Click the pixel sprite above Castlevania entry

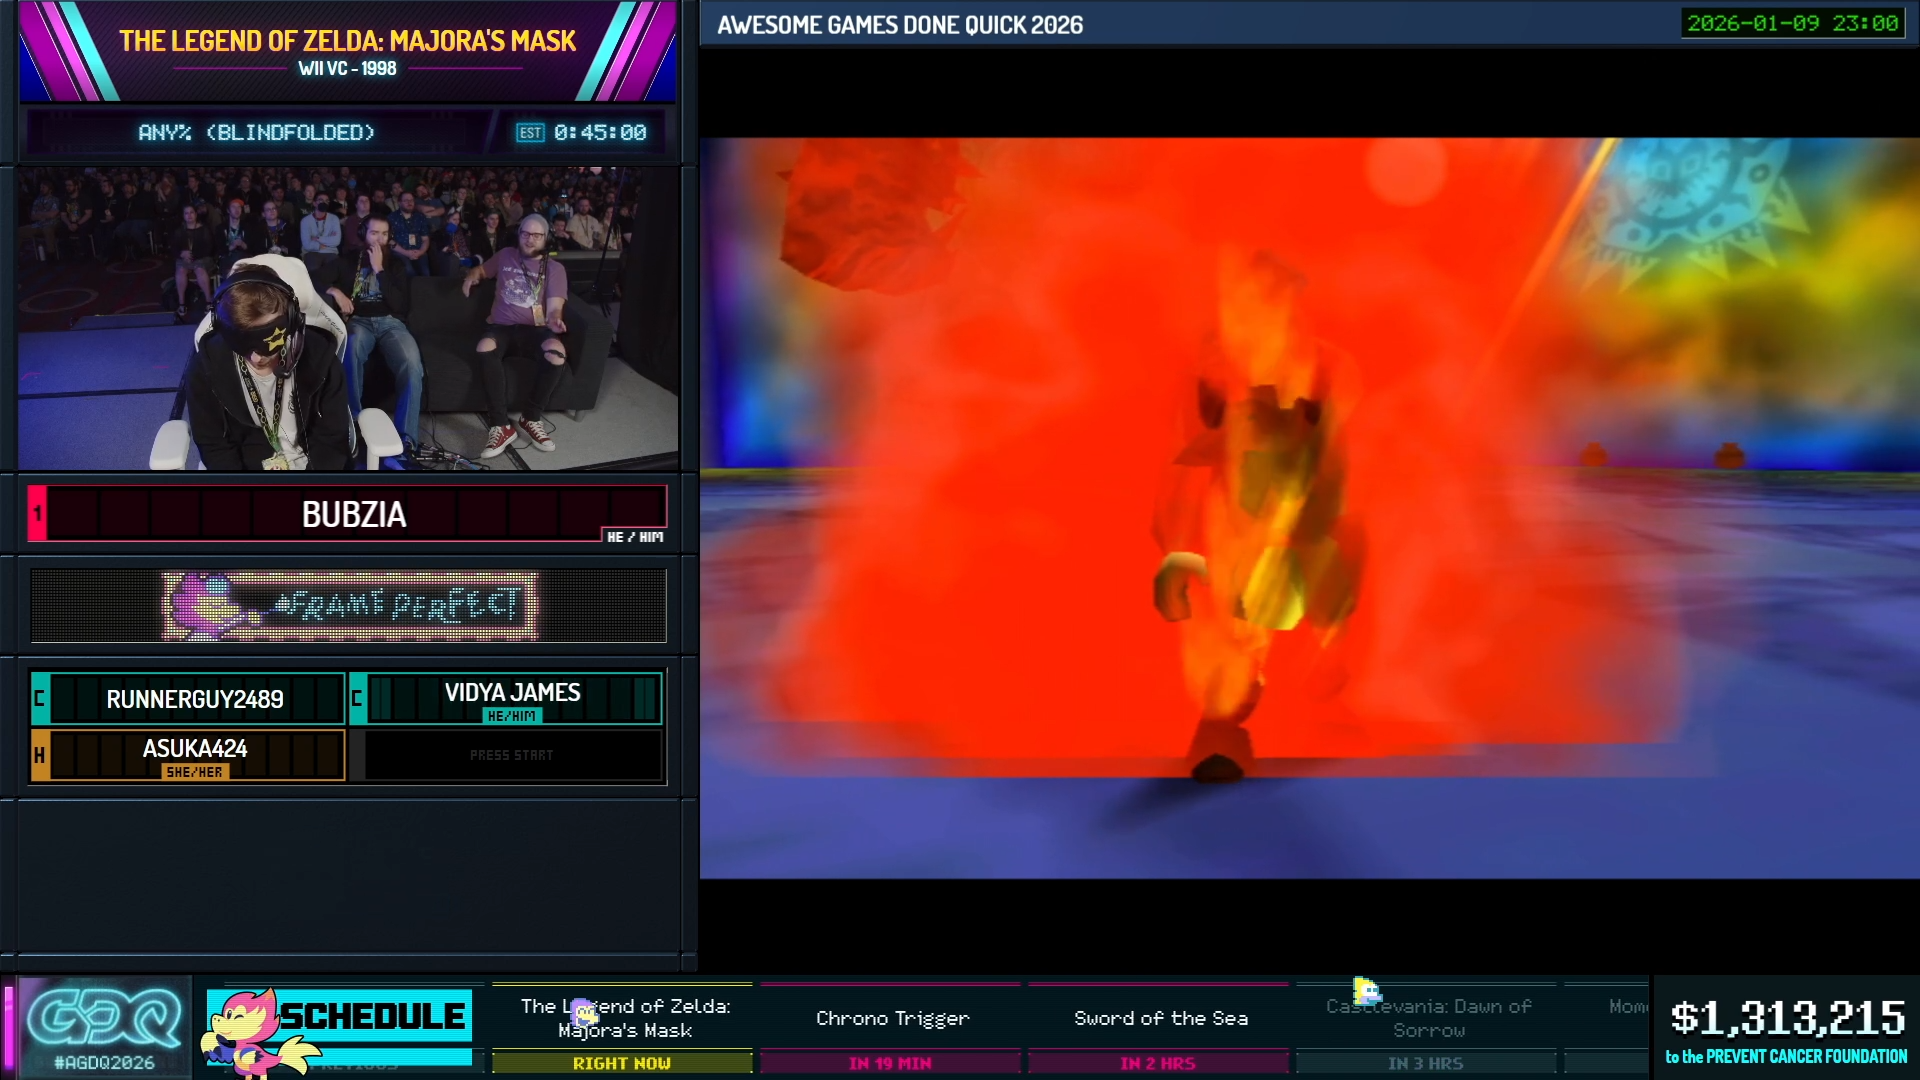tap(1366, 991)
